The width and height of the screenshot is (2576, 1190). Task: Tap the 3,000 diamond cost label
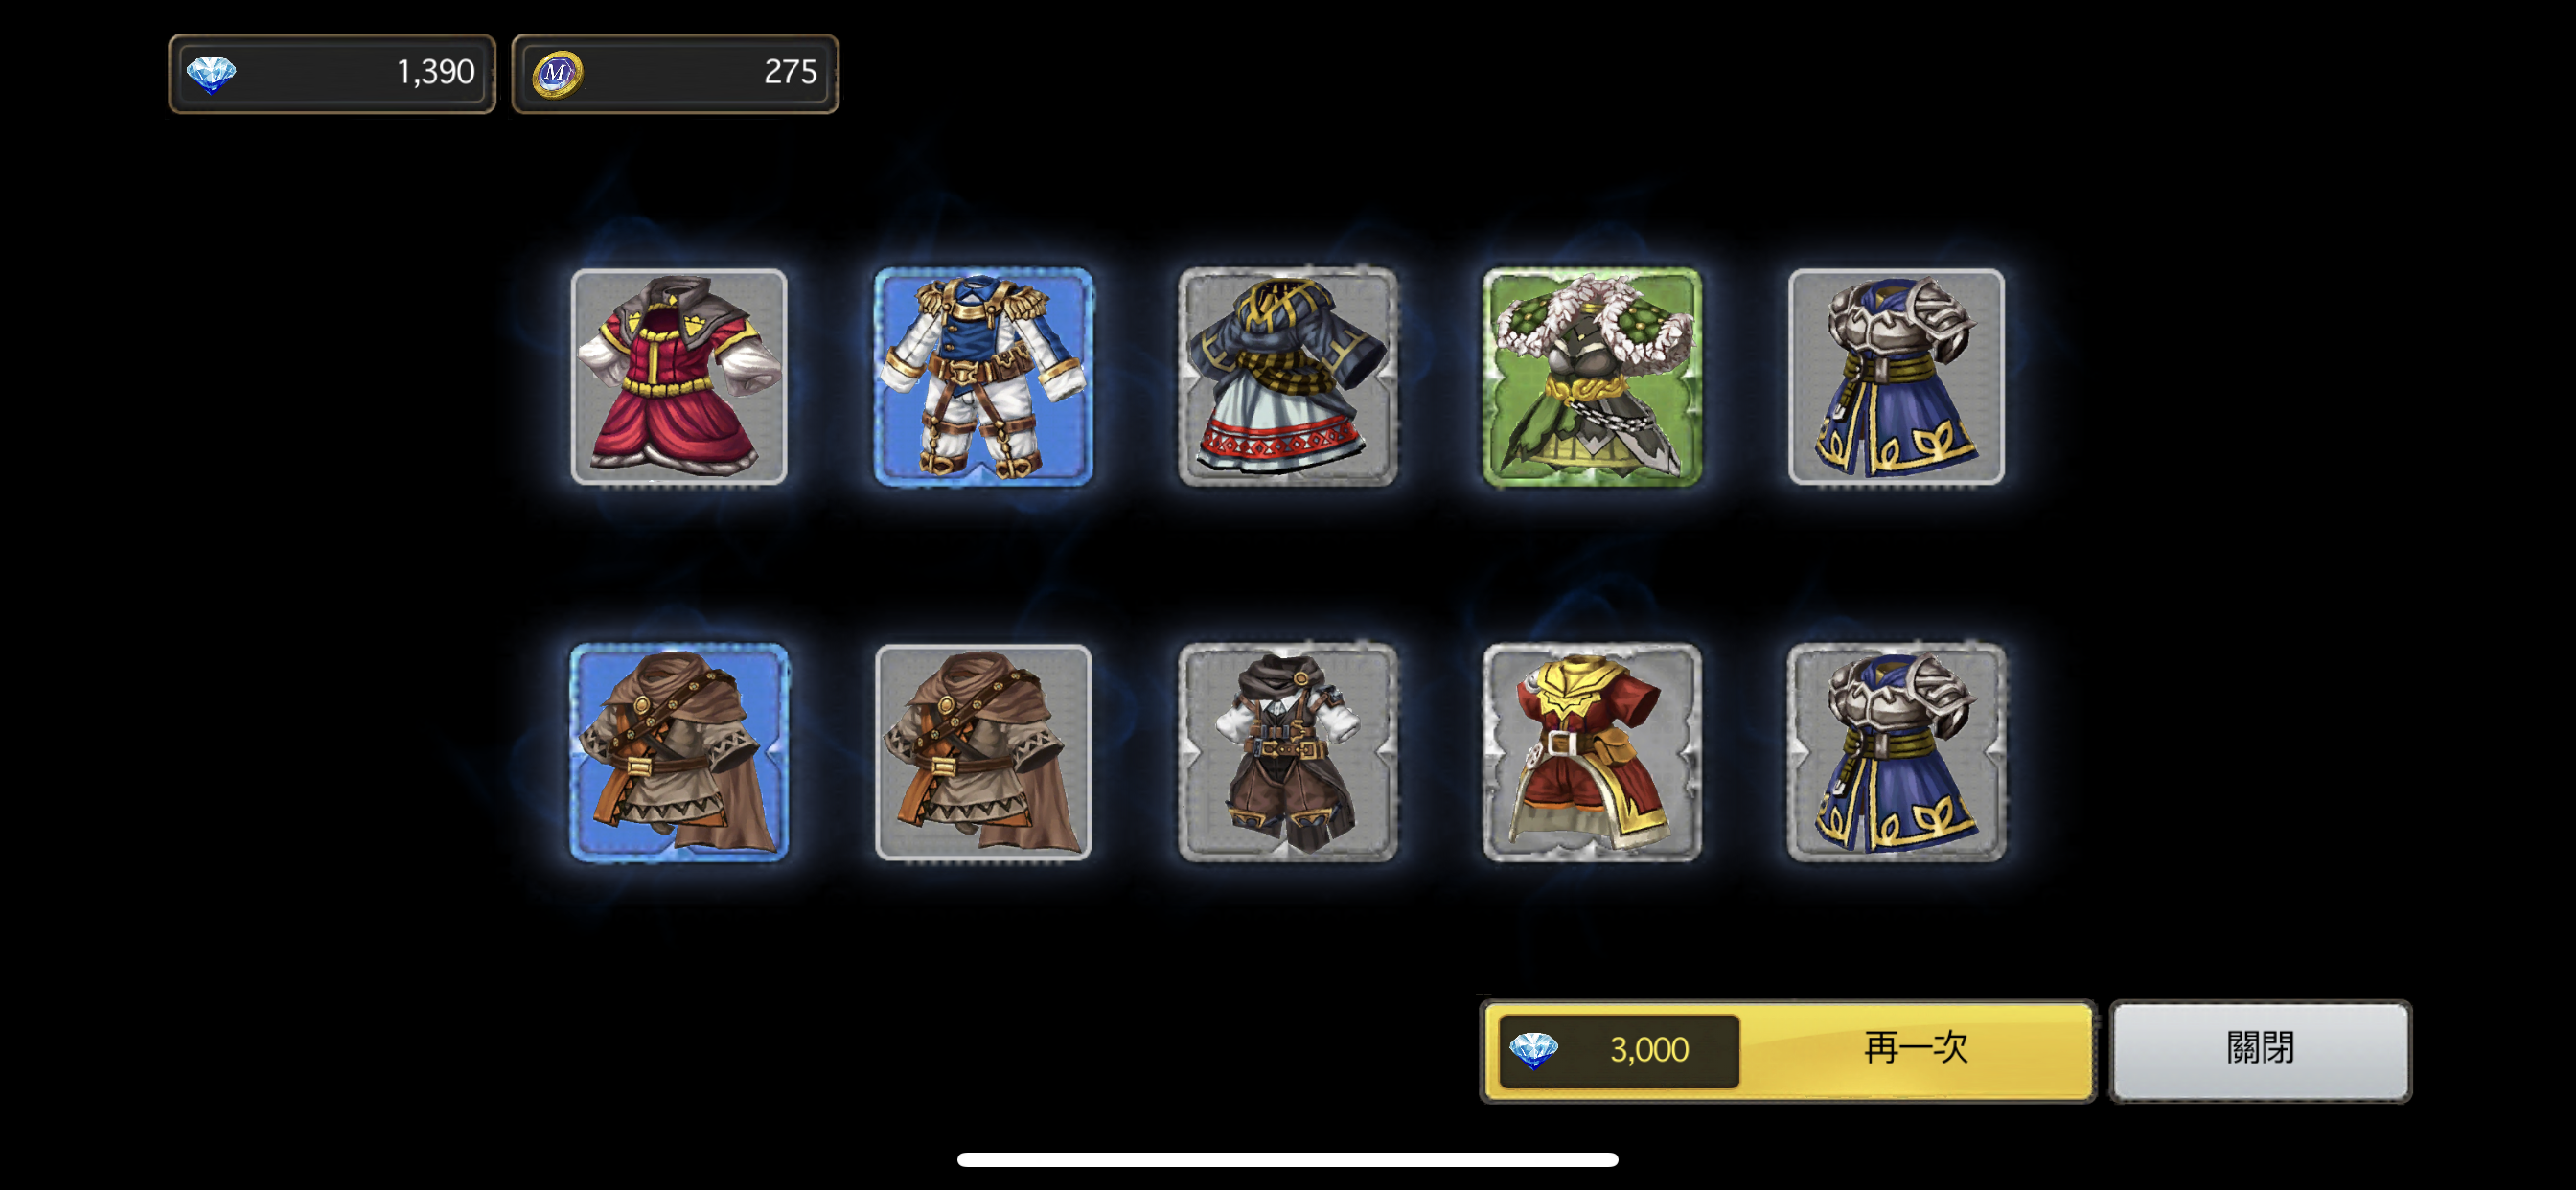tap(1649, 1050)
